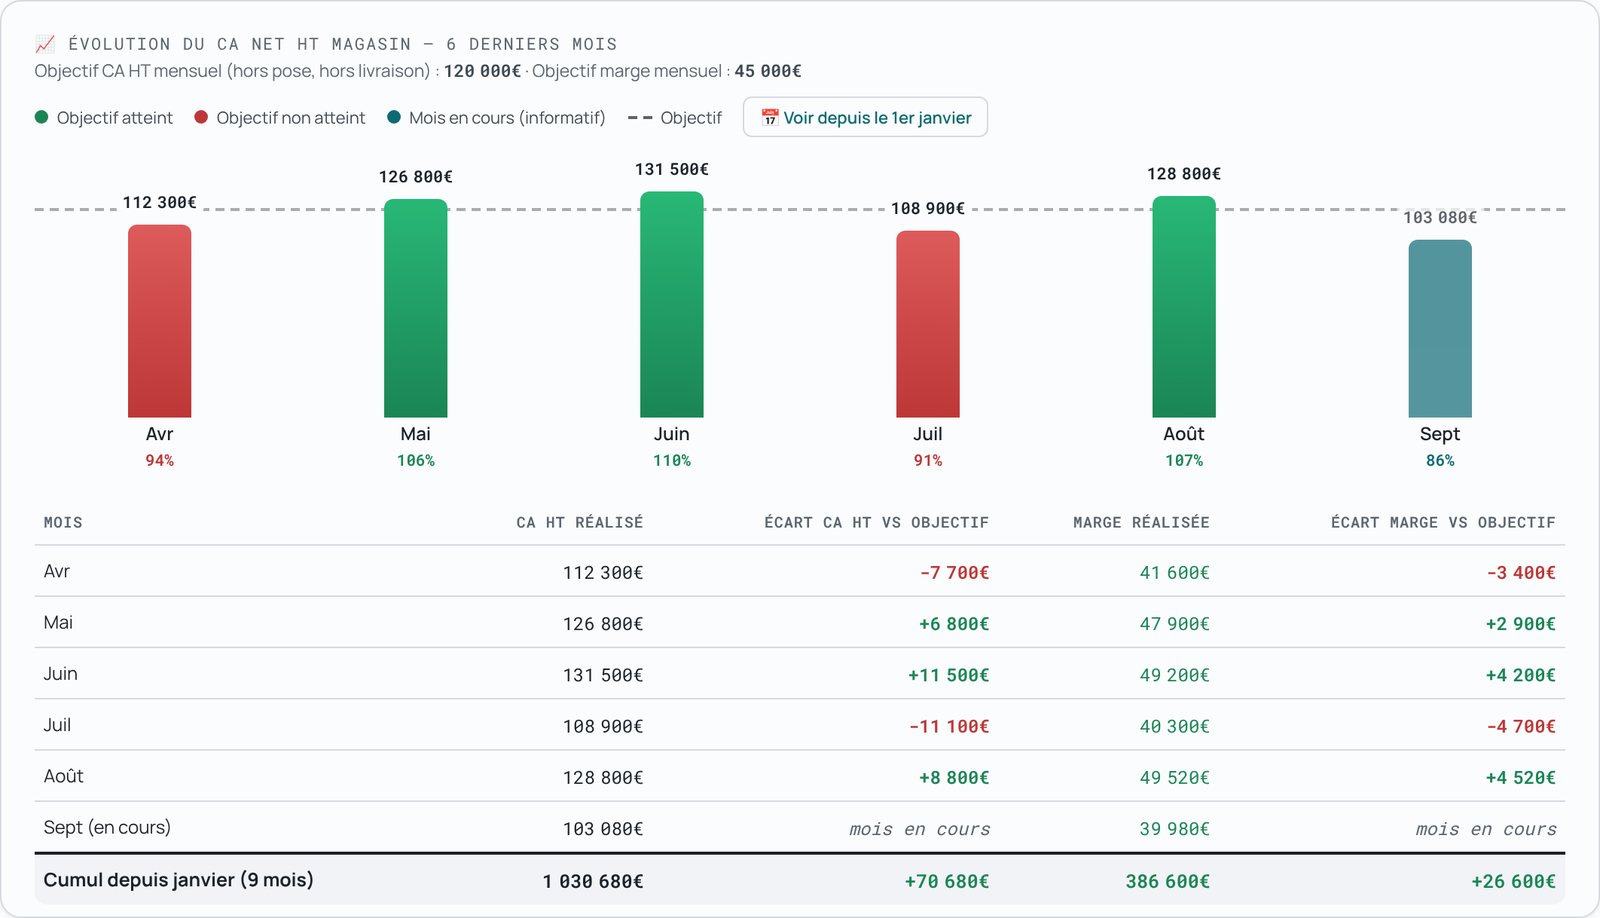Click the '103 080€' label above the Sept bar
Viewport: 1600px width, 918px height.
pyautogui.click(x=1440, y=218)
